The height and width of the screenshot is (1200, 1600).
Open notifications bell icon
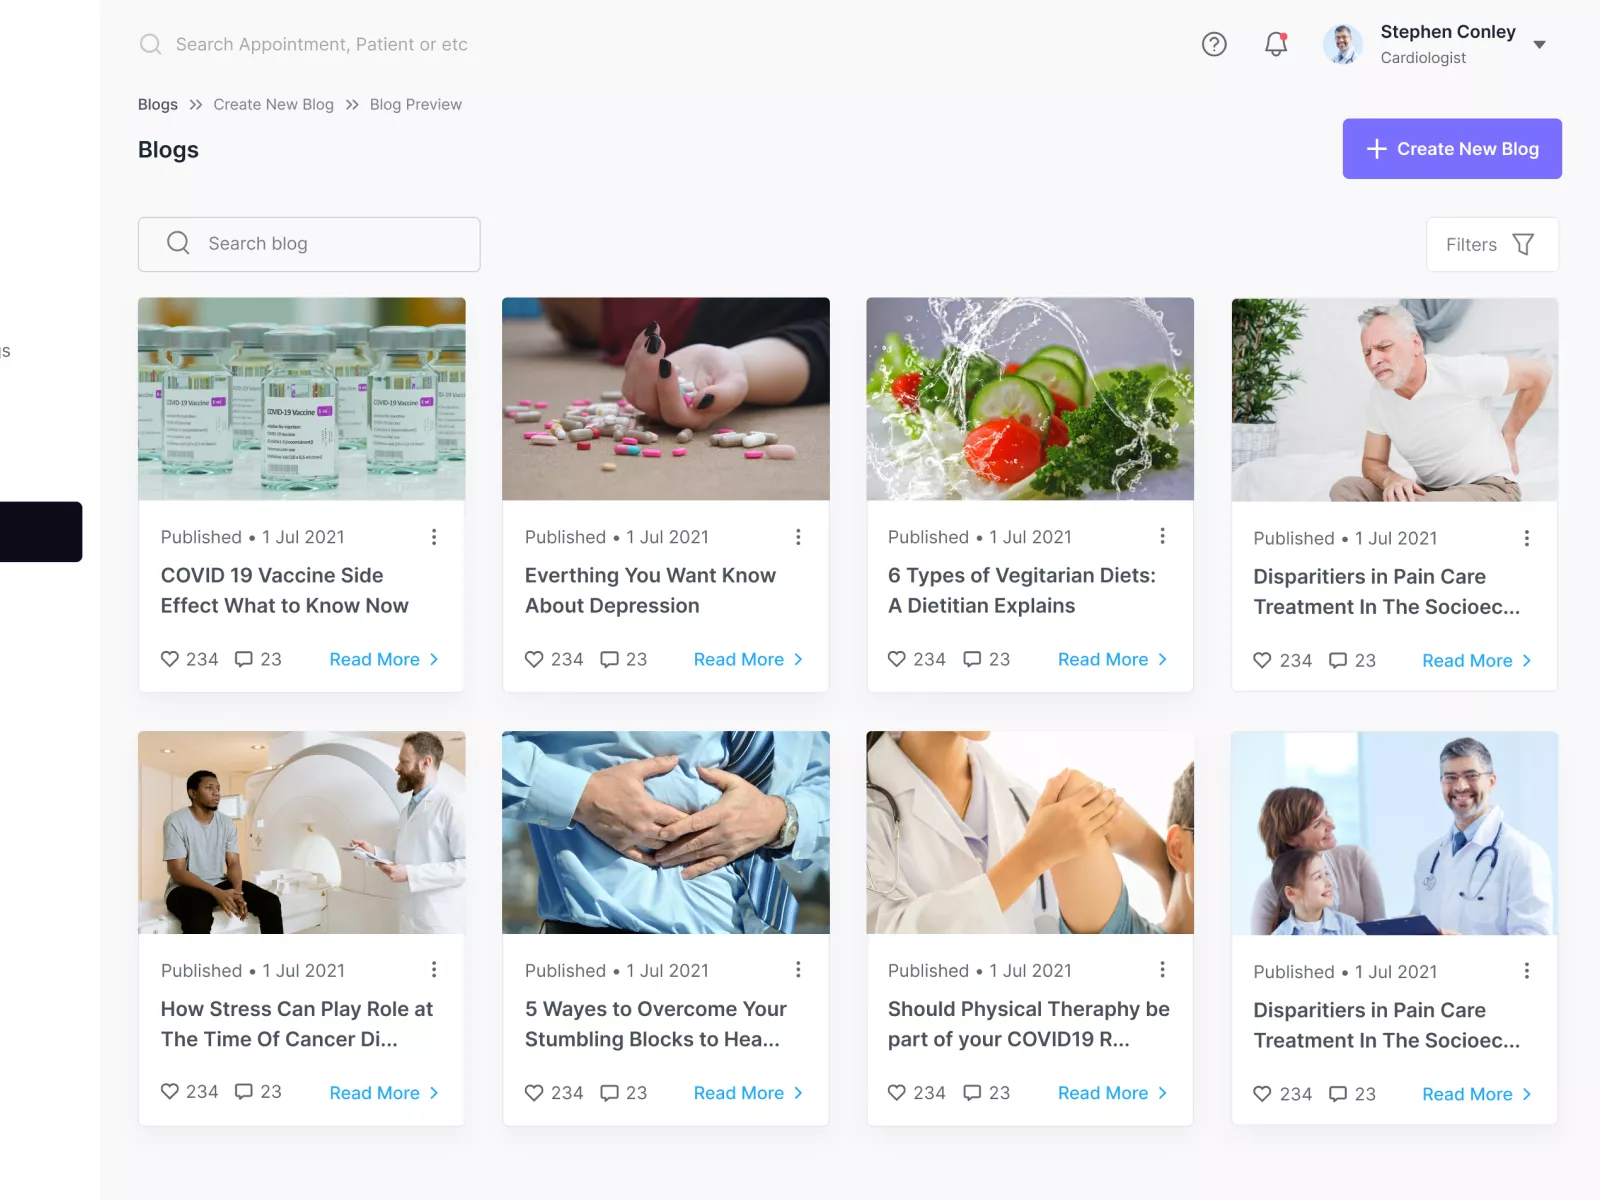(1276, 44)
